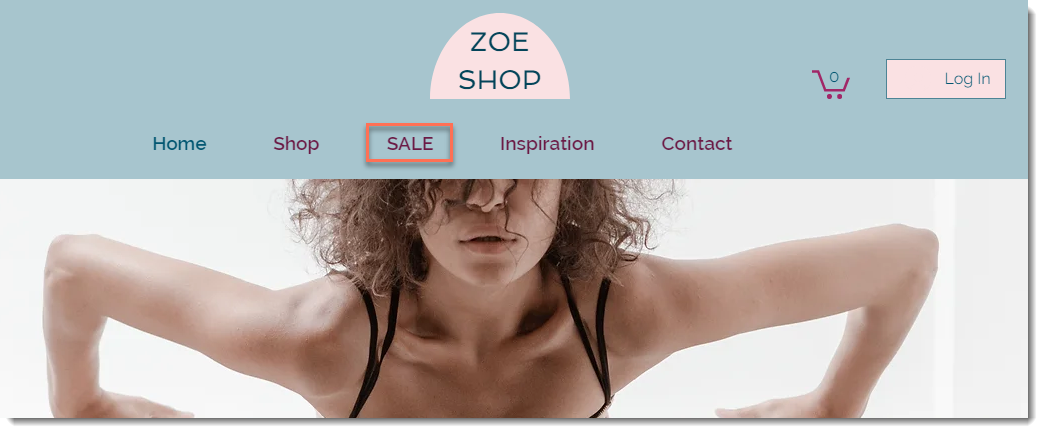This screenshot has height=433, width=1043.
Task: Open the Shop menu item
Action: tap(296, 144)
